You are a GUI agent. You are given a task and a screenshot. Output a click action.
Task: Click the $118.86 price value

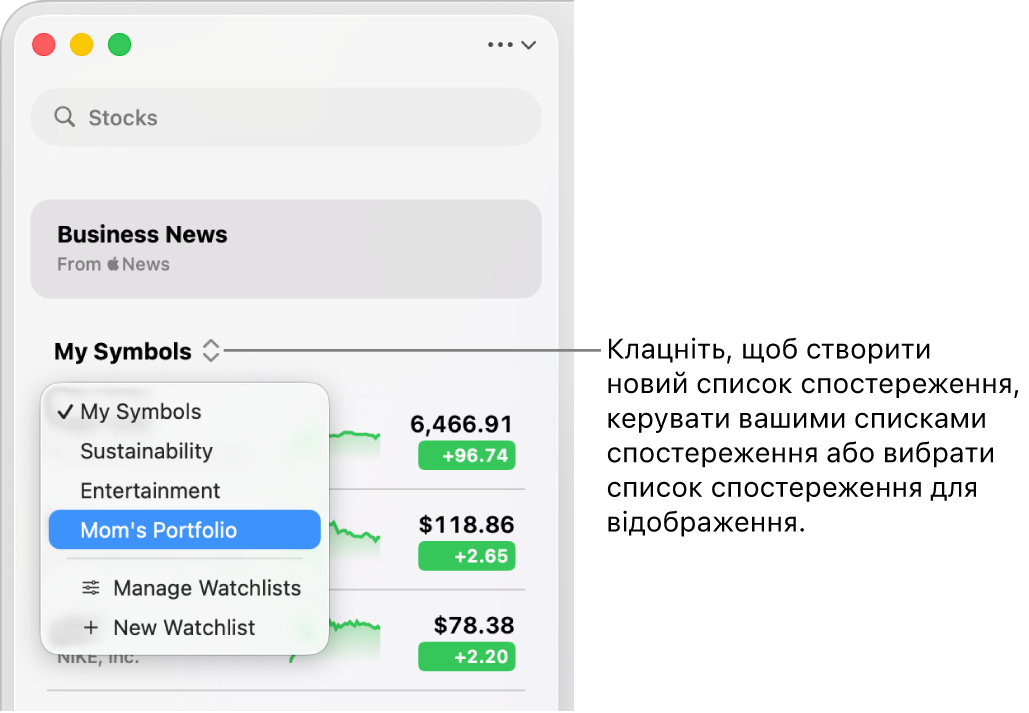tap(467, 525)
